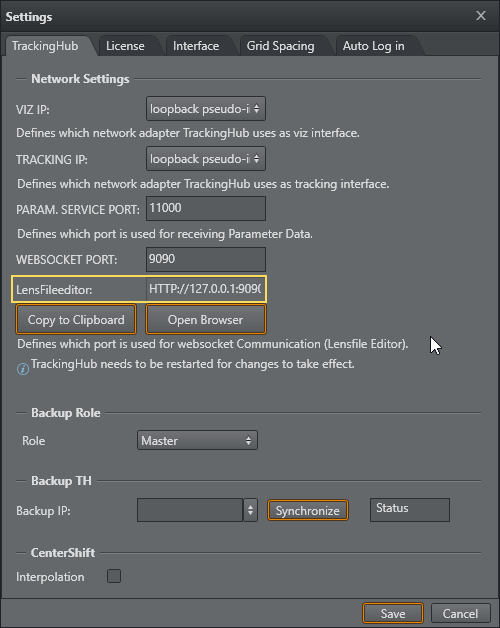
Task: Click the info icon beside restart notice
Action: (23, 369)
